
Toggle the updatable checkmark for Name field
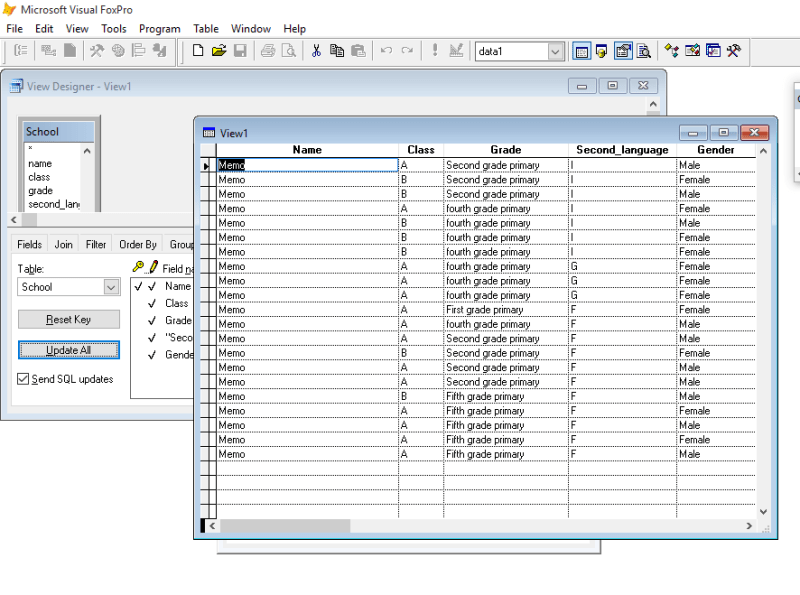pyautogui.click(x=152, y=286)
